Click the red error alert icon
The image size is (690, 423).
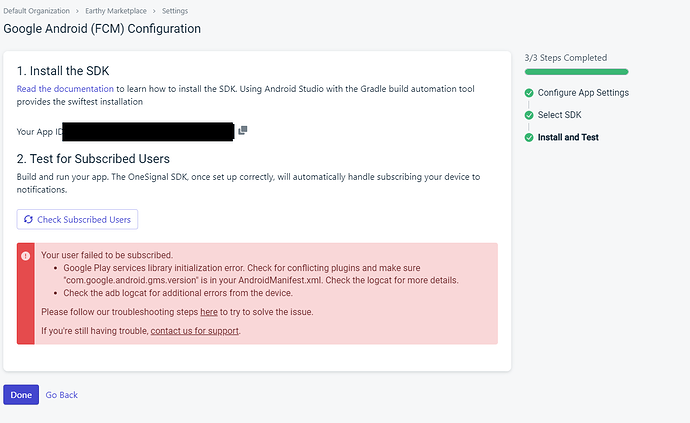tap(26, 256)
